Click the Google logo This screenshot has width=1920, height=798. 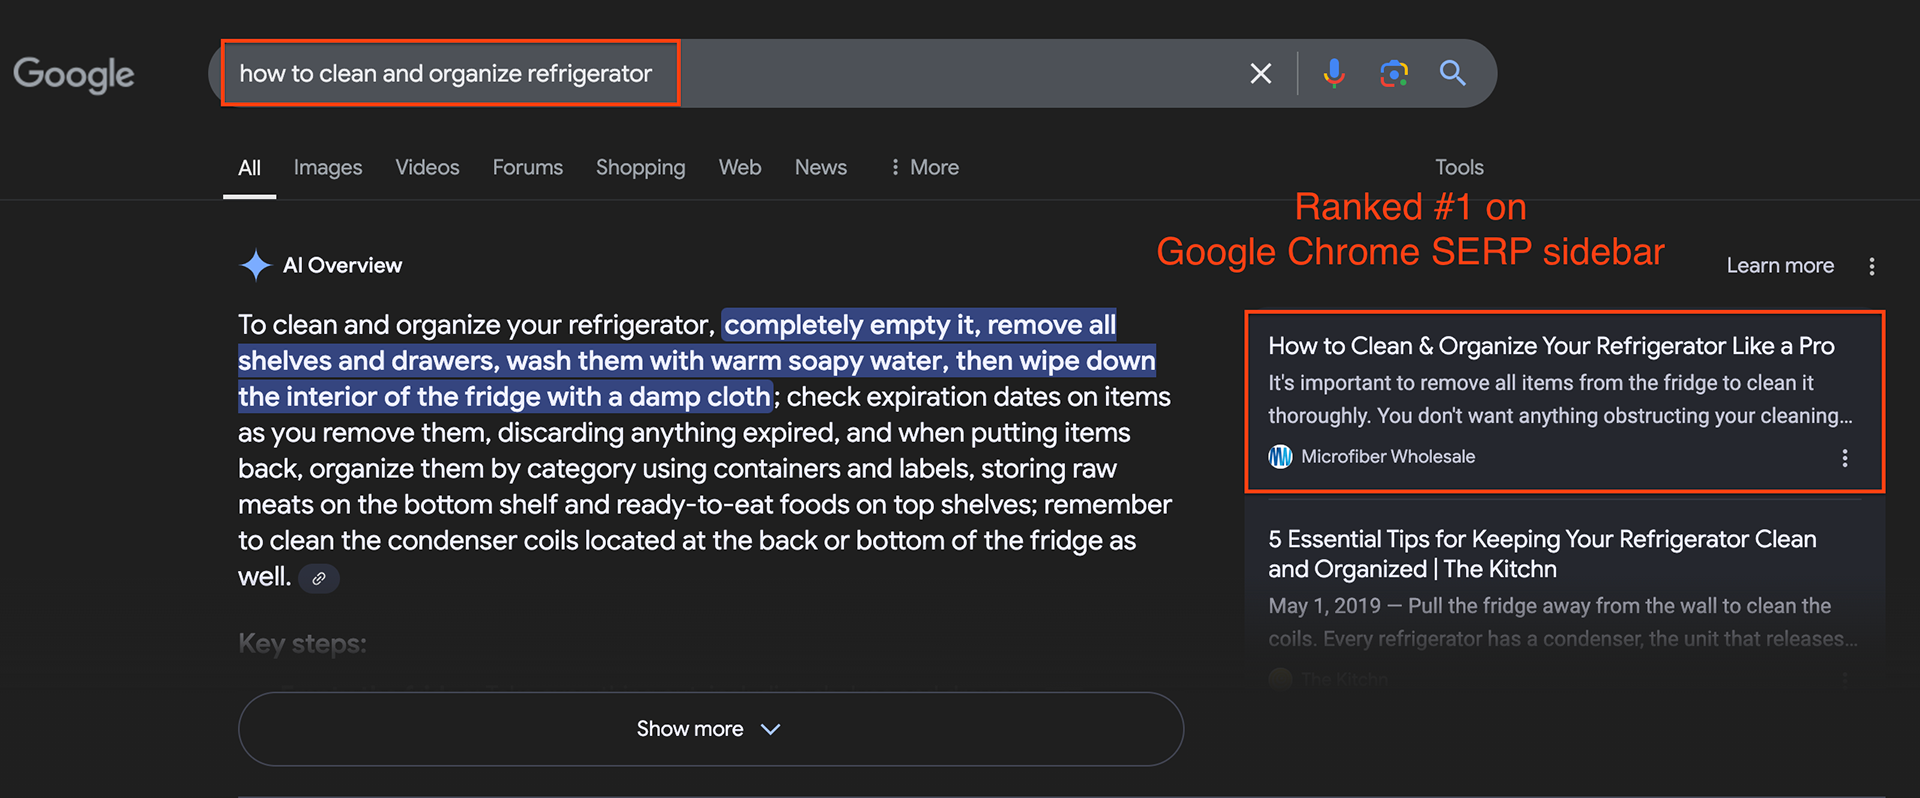(73, 74)
